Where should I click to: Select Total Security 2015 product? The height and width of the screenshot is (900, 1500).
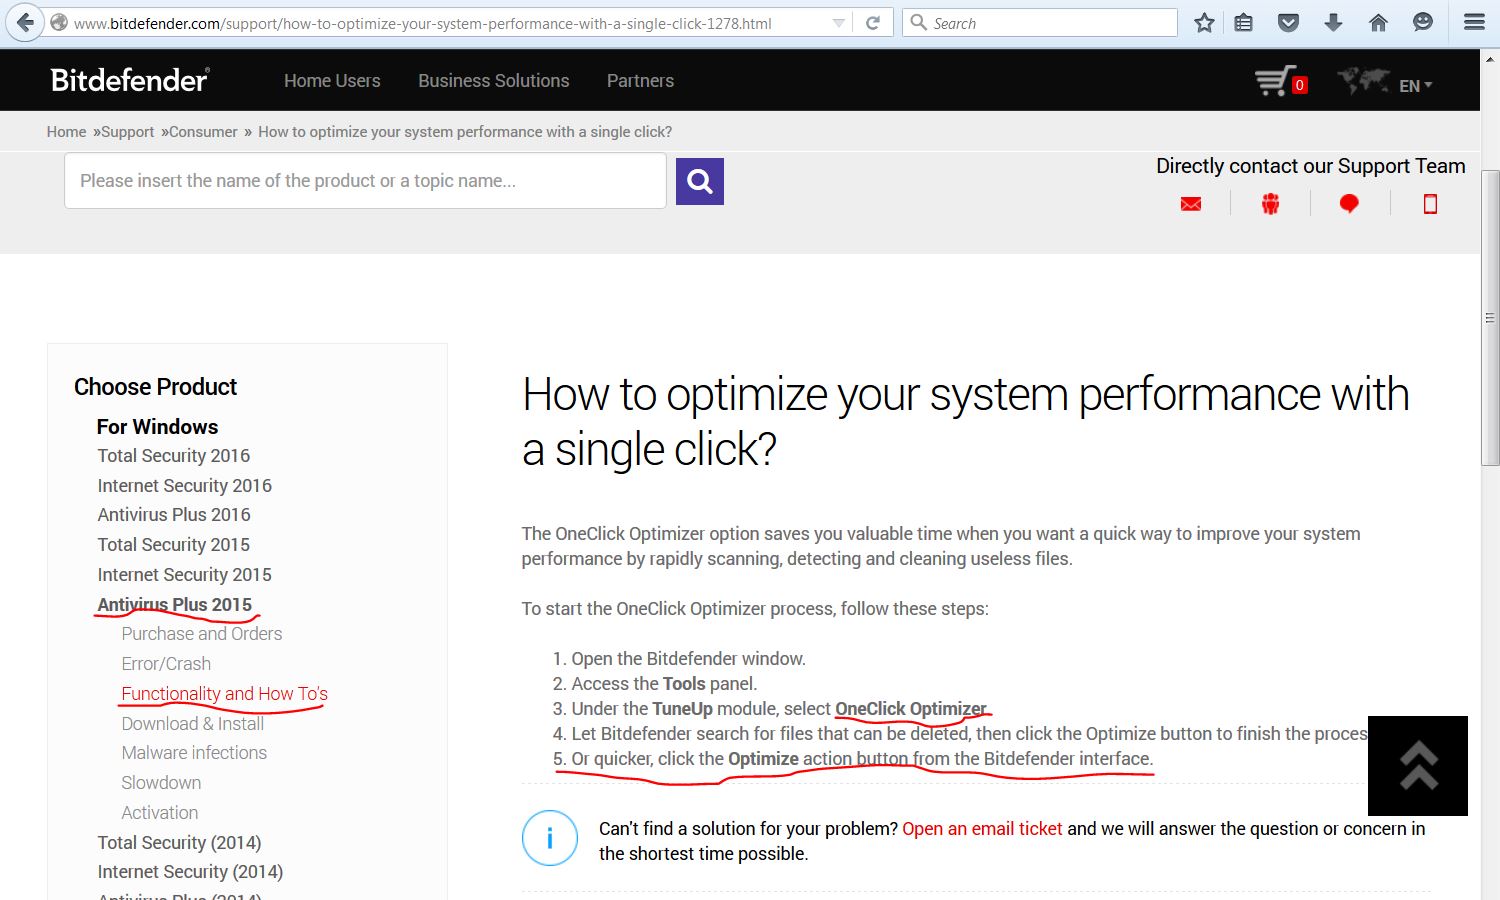[x=174, y=545]
